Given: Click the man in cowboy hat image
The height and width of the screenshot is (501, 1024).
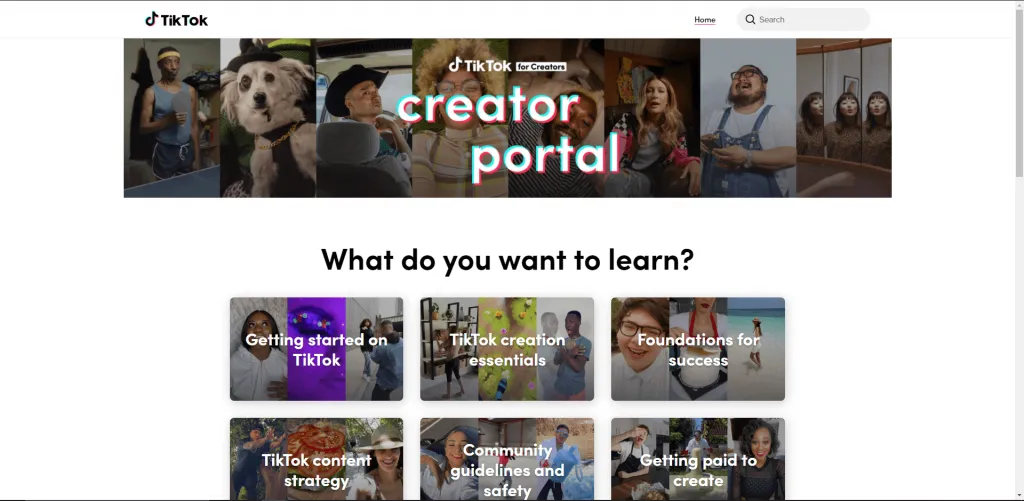Looking at the screenshot, I should [364, 118].
